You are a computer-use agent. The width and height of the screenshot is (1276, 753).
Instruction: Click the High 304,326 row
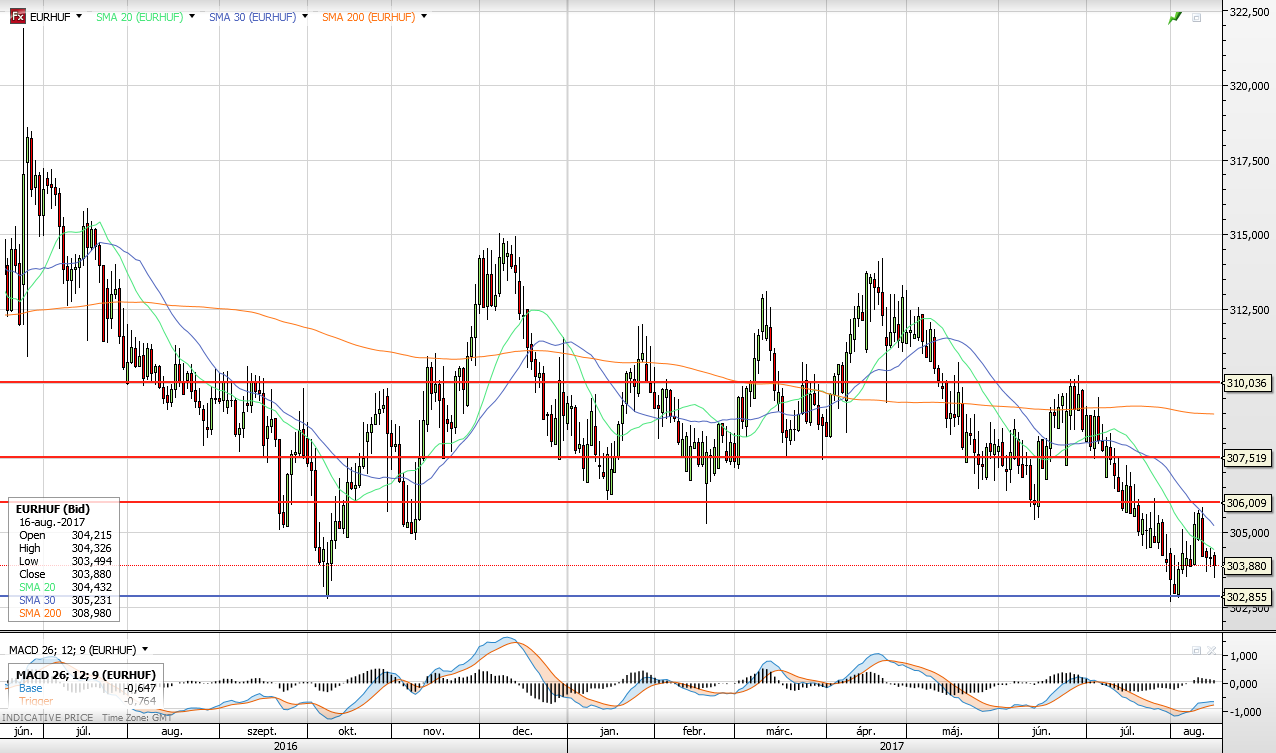click(x=65, y=548)
